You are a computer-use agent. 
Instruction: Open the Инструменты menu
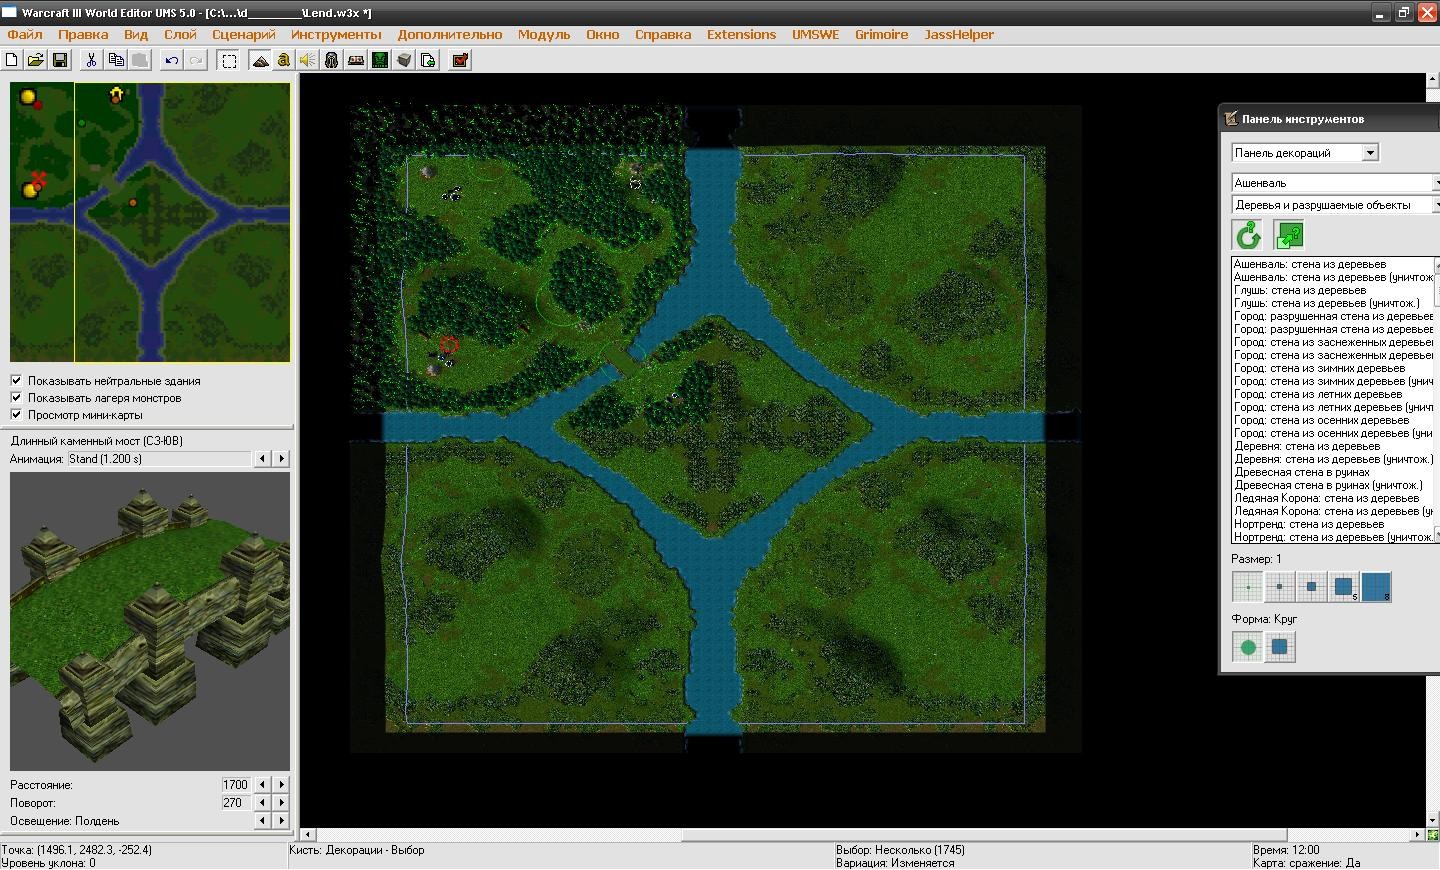tap(336, 34)
